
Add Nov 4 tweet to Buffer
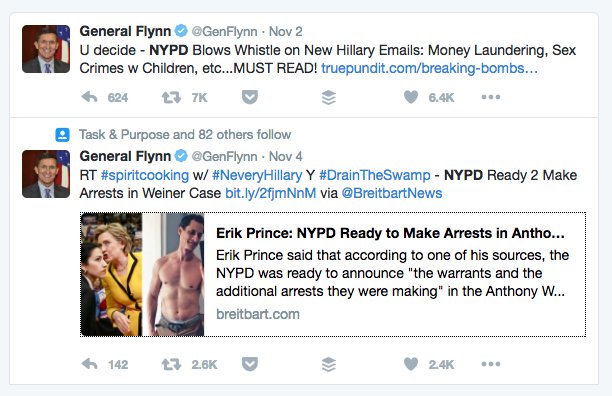329,364
